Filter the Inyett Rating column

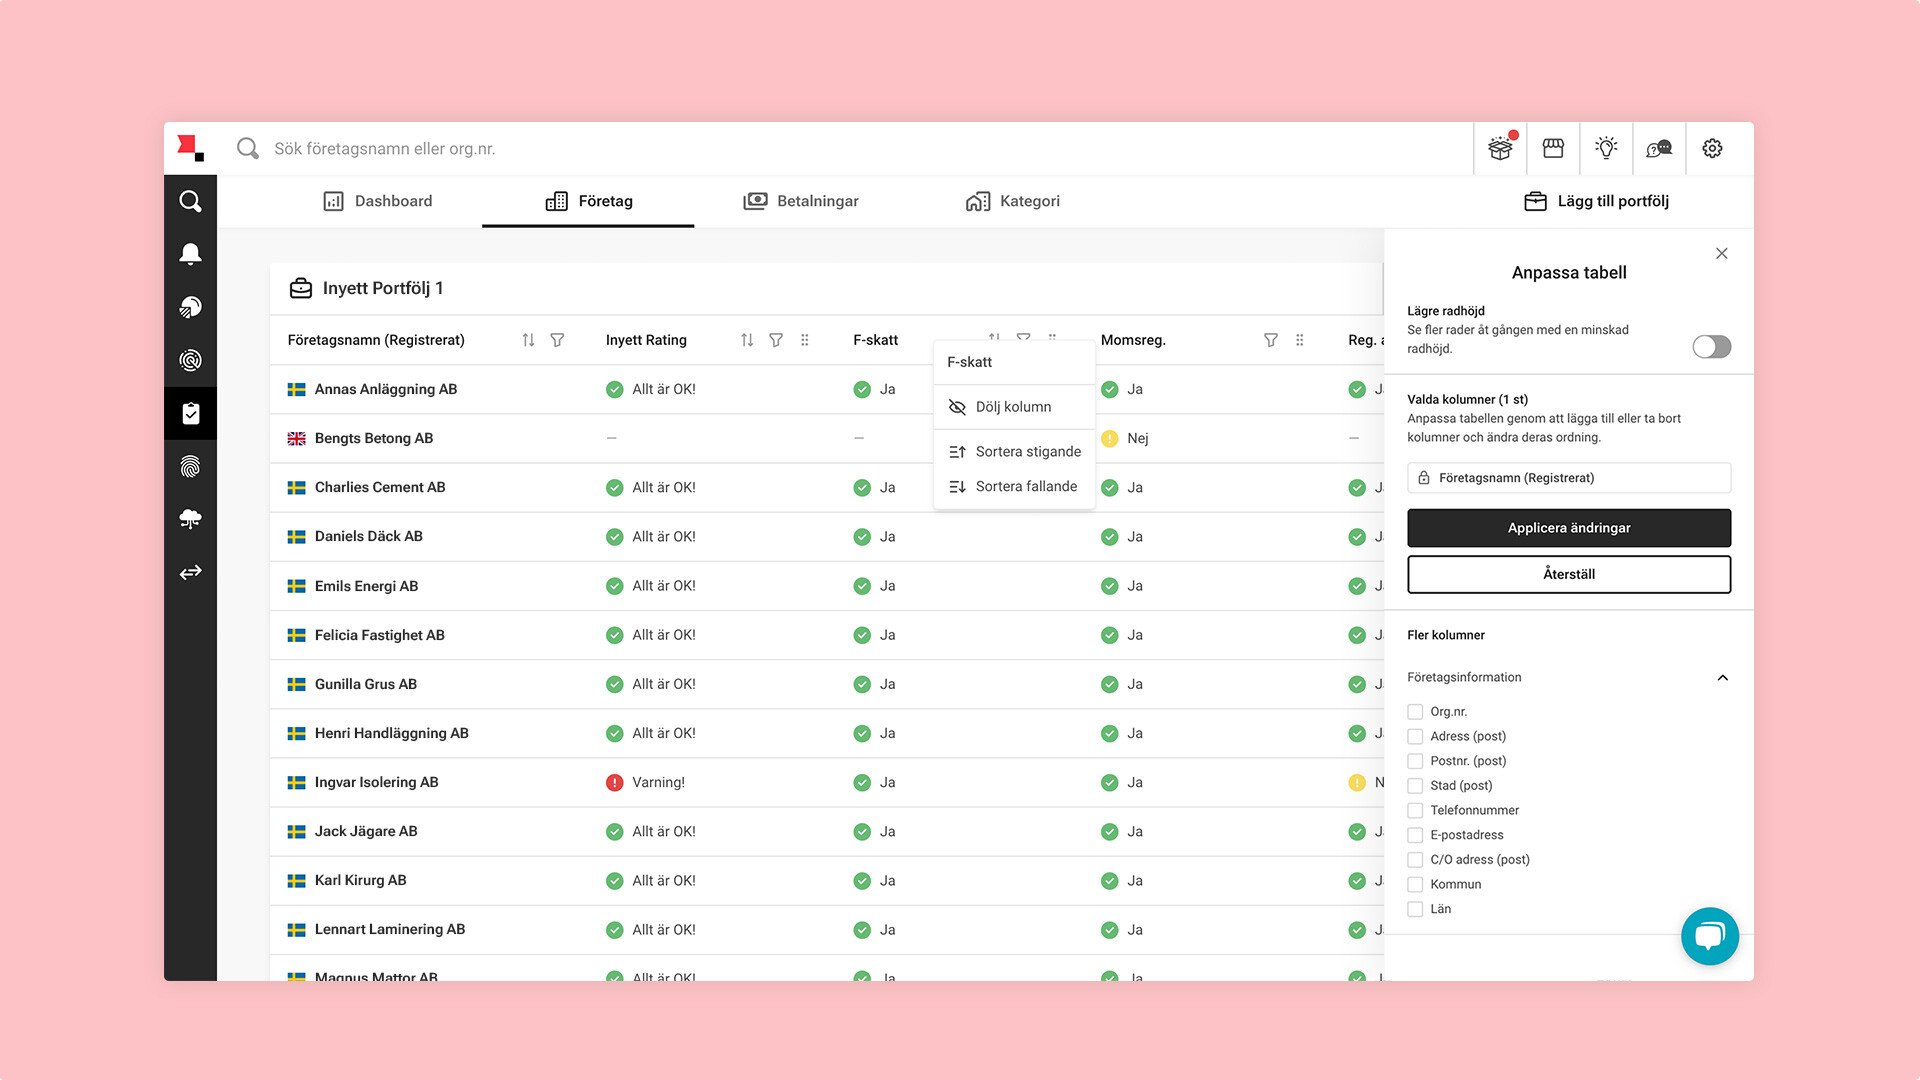(x=776, y=340)
